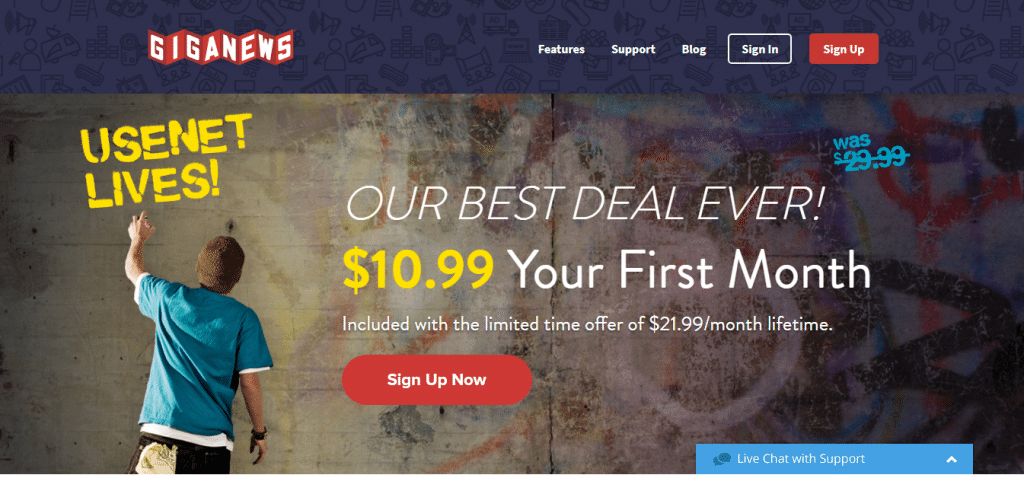Click the $21.99/month lifetime offer text
This screenshot has width=1024, height=478.
[x=741, y=324]
